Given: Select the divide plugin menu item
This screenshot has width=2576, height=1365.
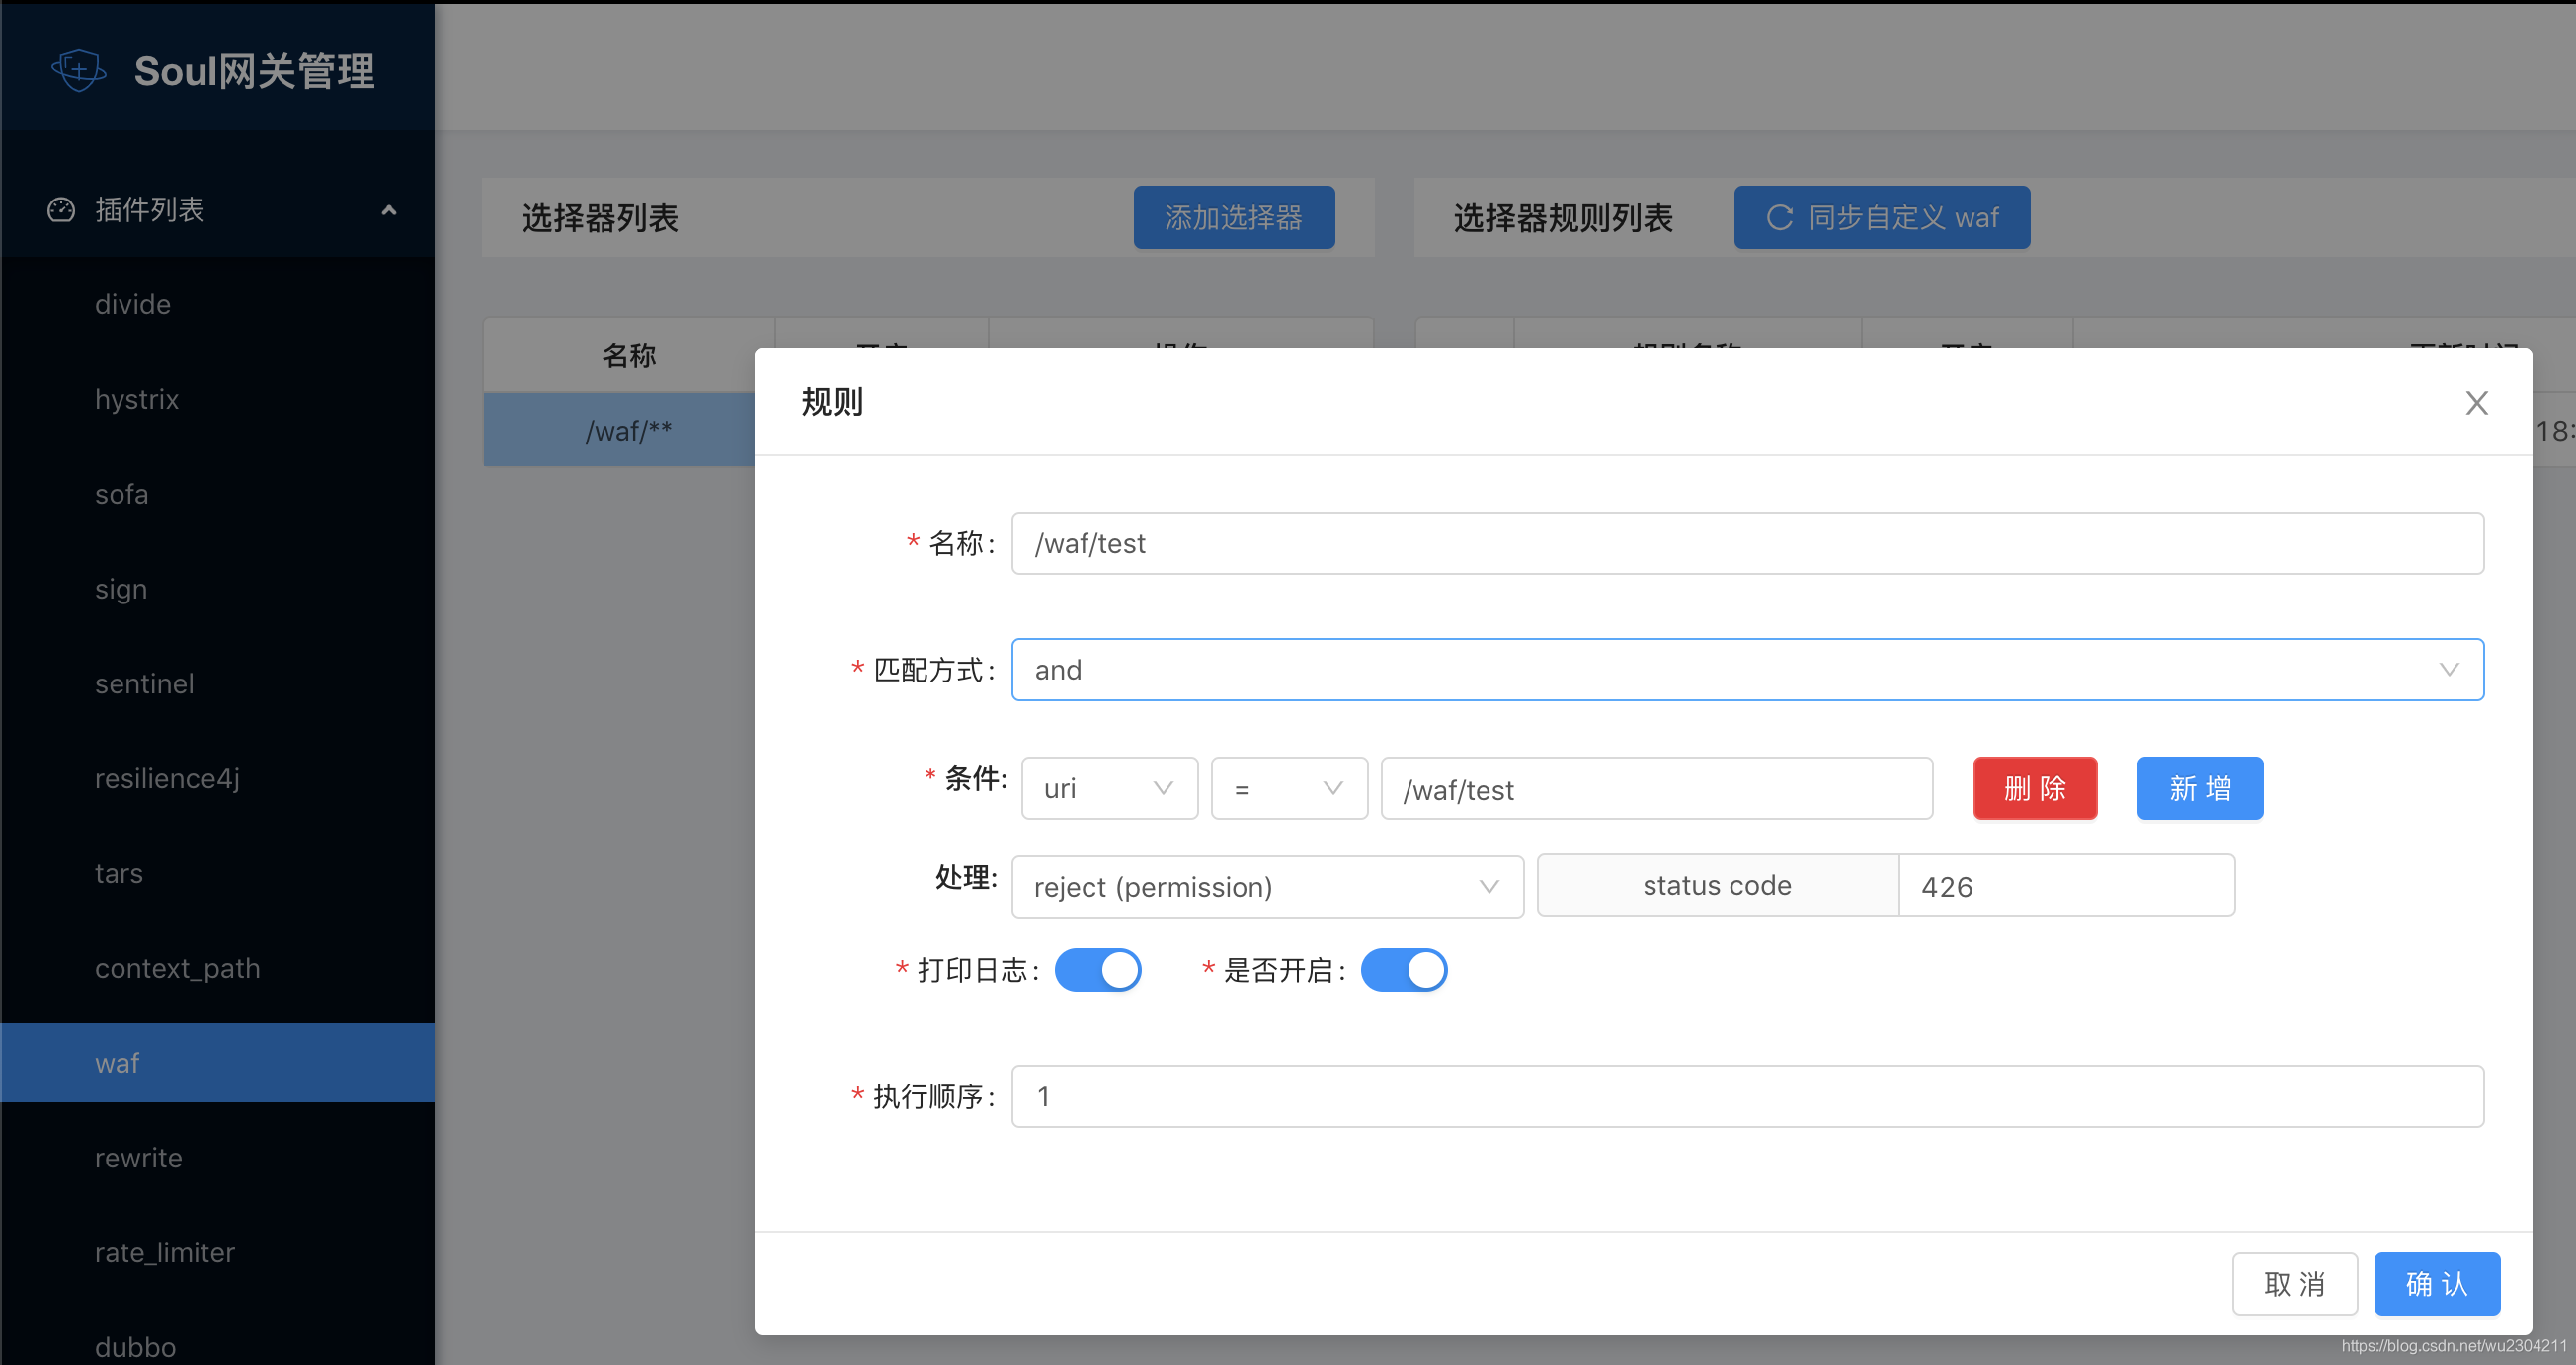Looking at the screenshot, I should tap(133, 304).
